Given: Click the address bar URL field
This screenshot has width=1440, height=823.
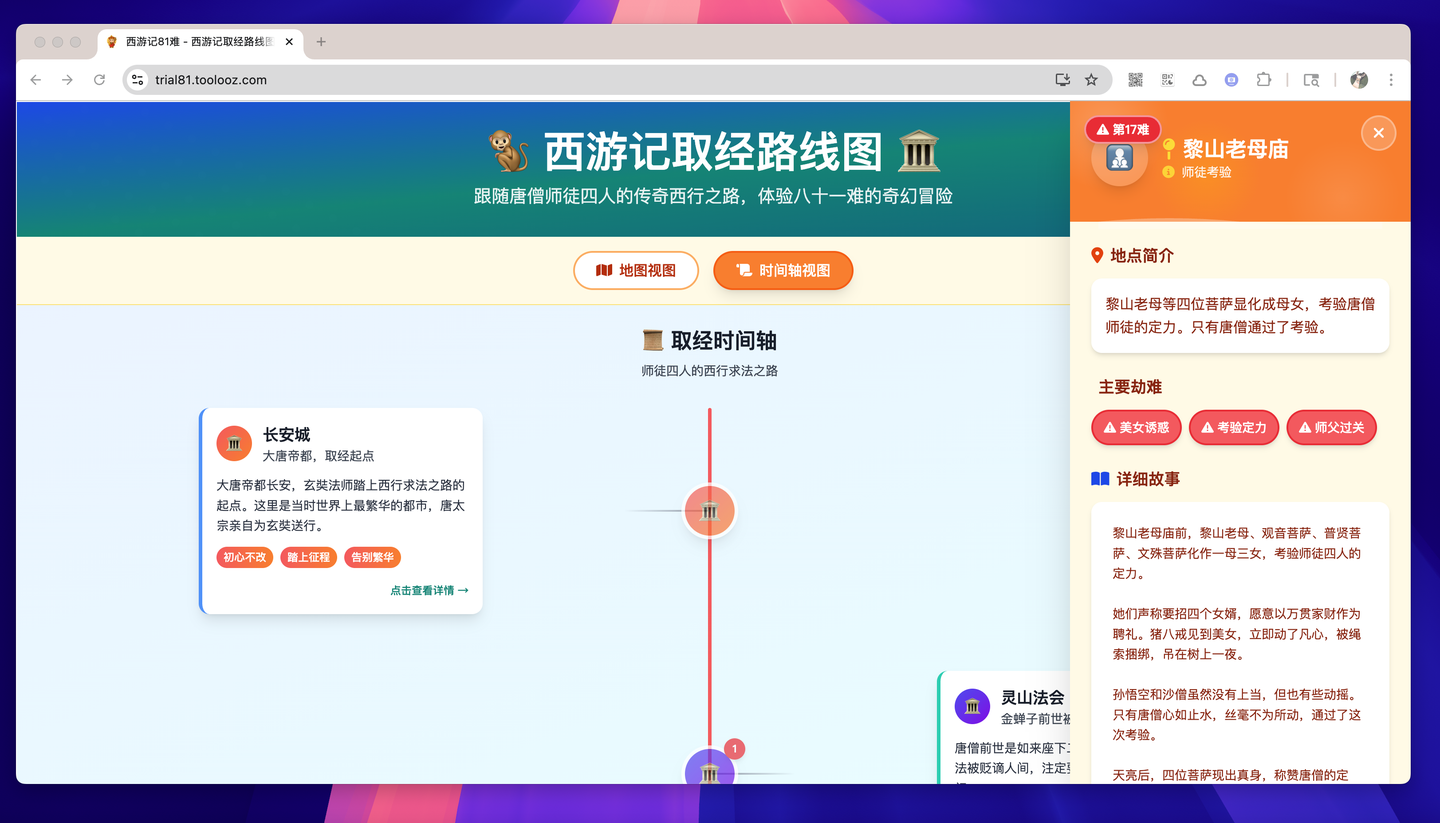Looking at the screenshot, I should [x=300, y=79].
